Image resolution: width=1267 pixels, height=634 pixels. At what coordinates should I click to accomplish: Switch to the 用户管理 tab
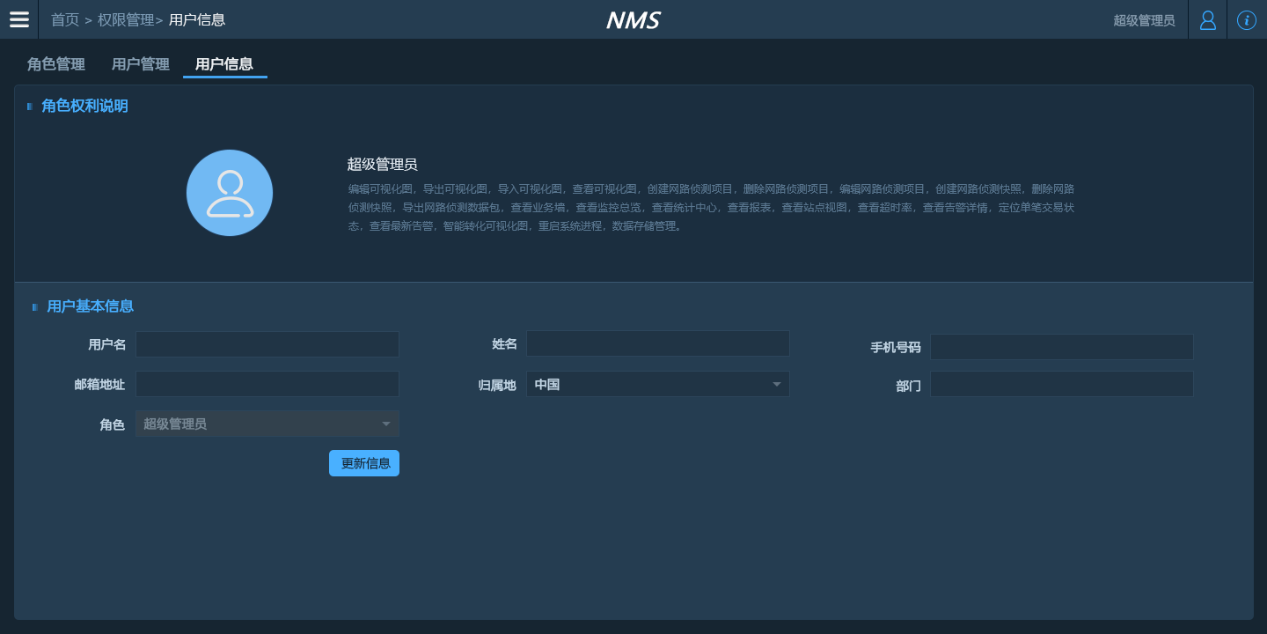[x=140, y=64]
